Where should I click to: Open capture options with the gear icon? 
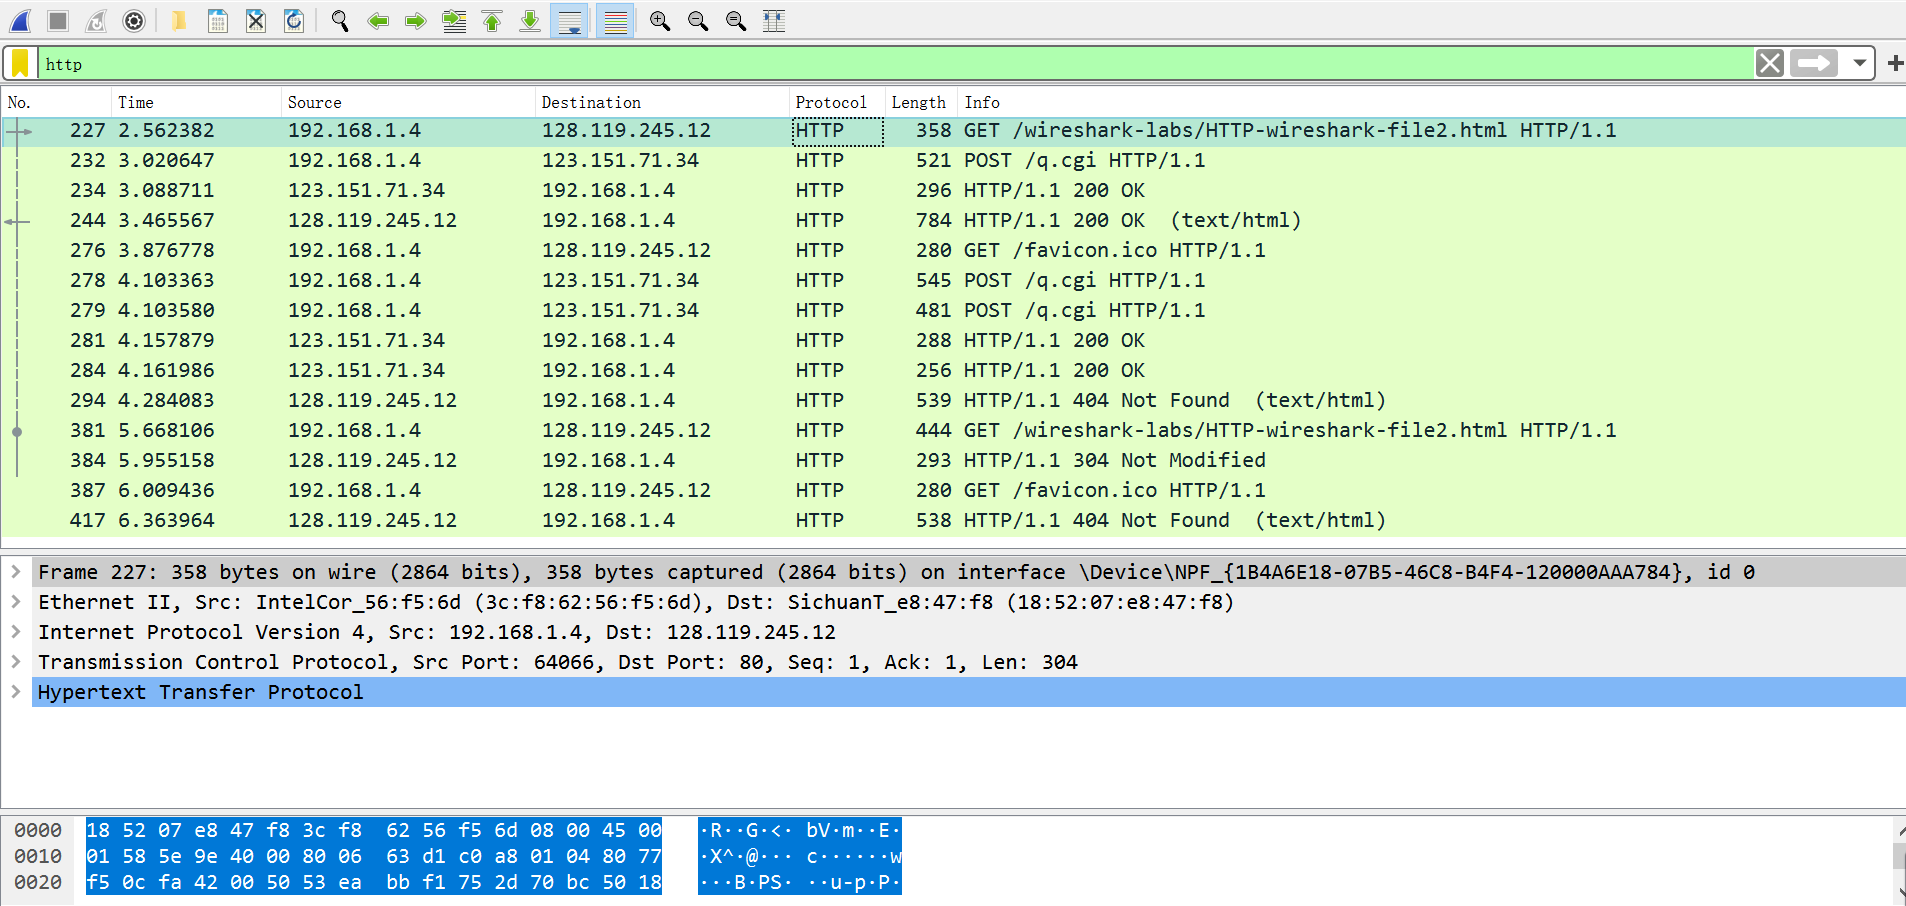[x=134, y=20]
